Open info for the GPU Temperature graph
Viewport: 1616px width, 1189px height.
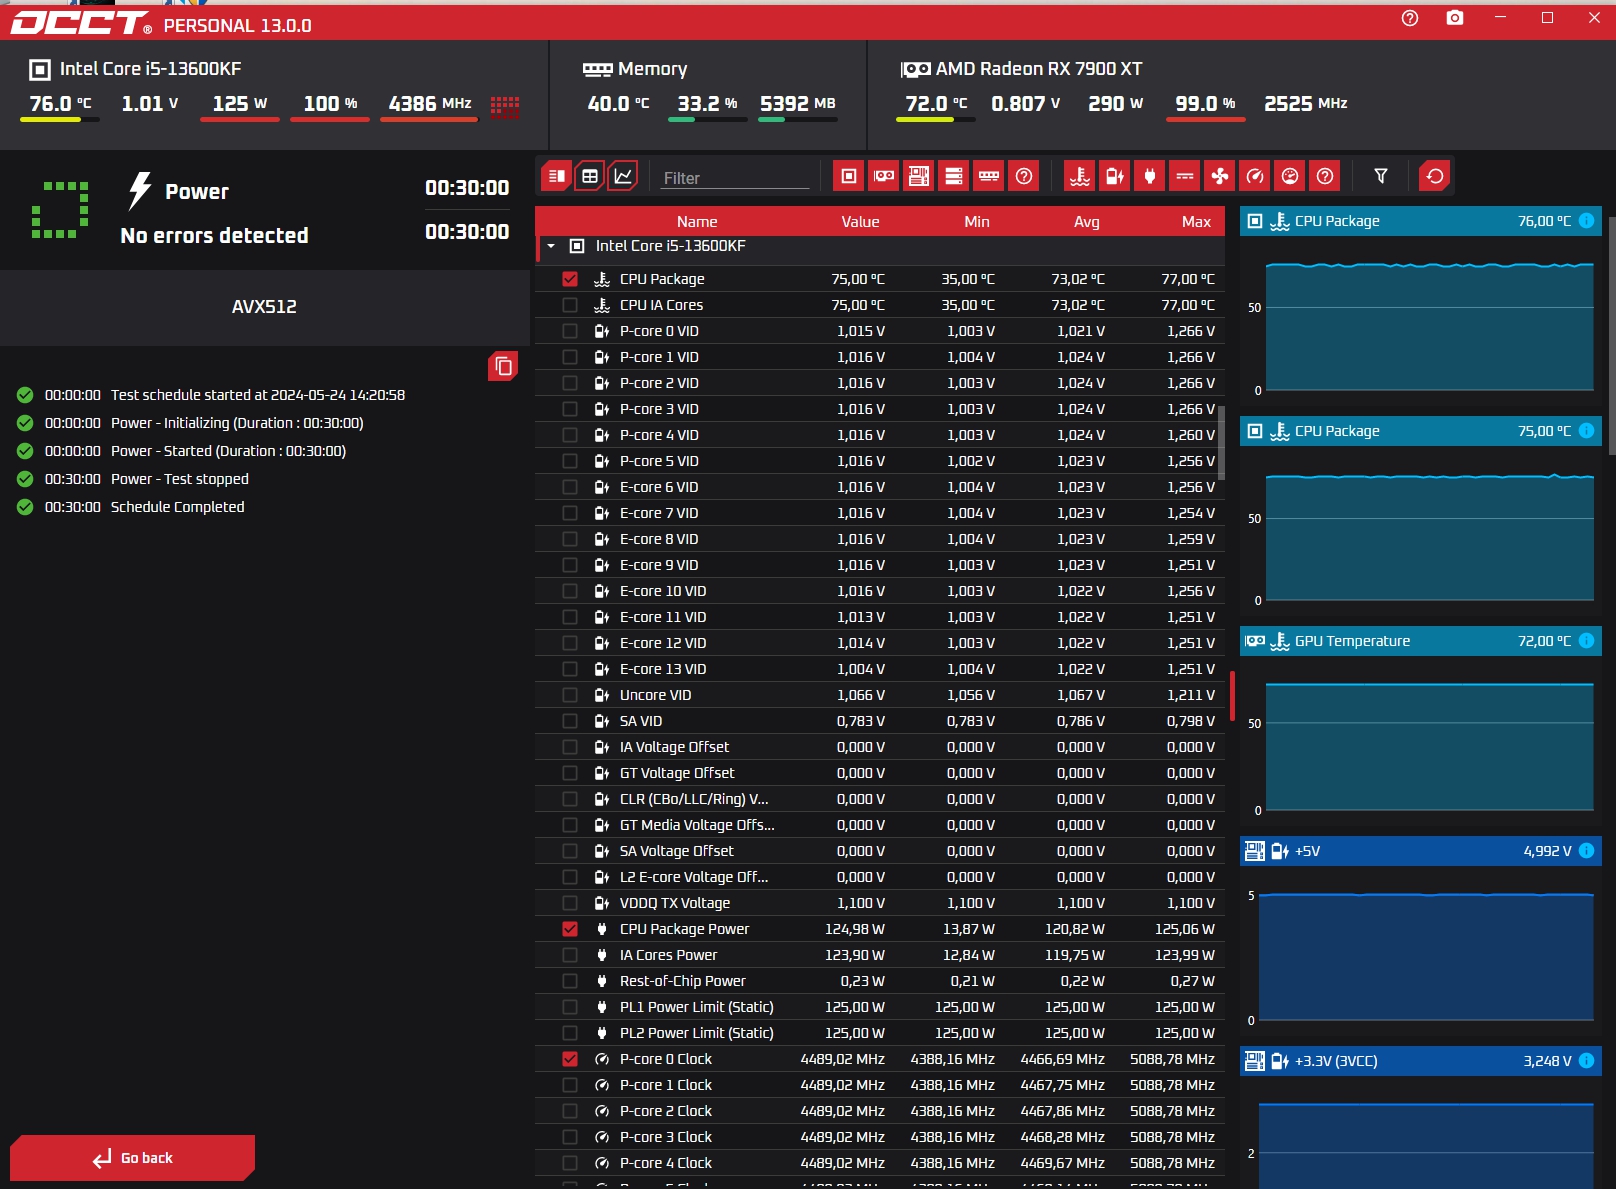(1586, 641)
